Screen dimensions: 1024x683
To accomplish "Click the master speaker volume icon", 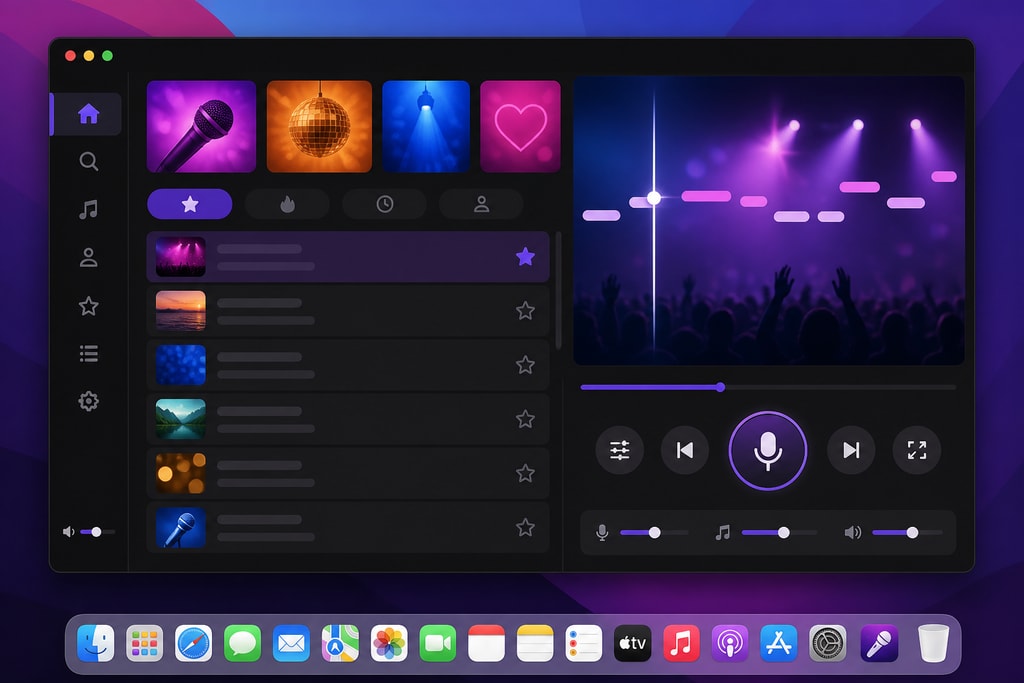I will (853, 533).
